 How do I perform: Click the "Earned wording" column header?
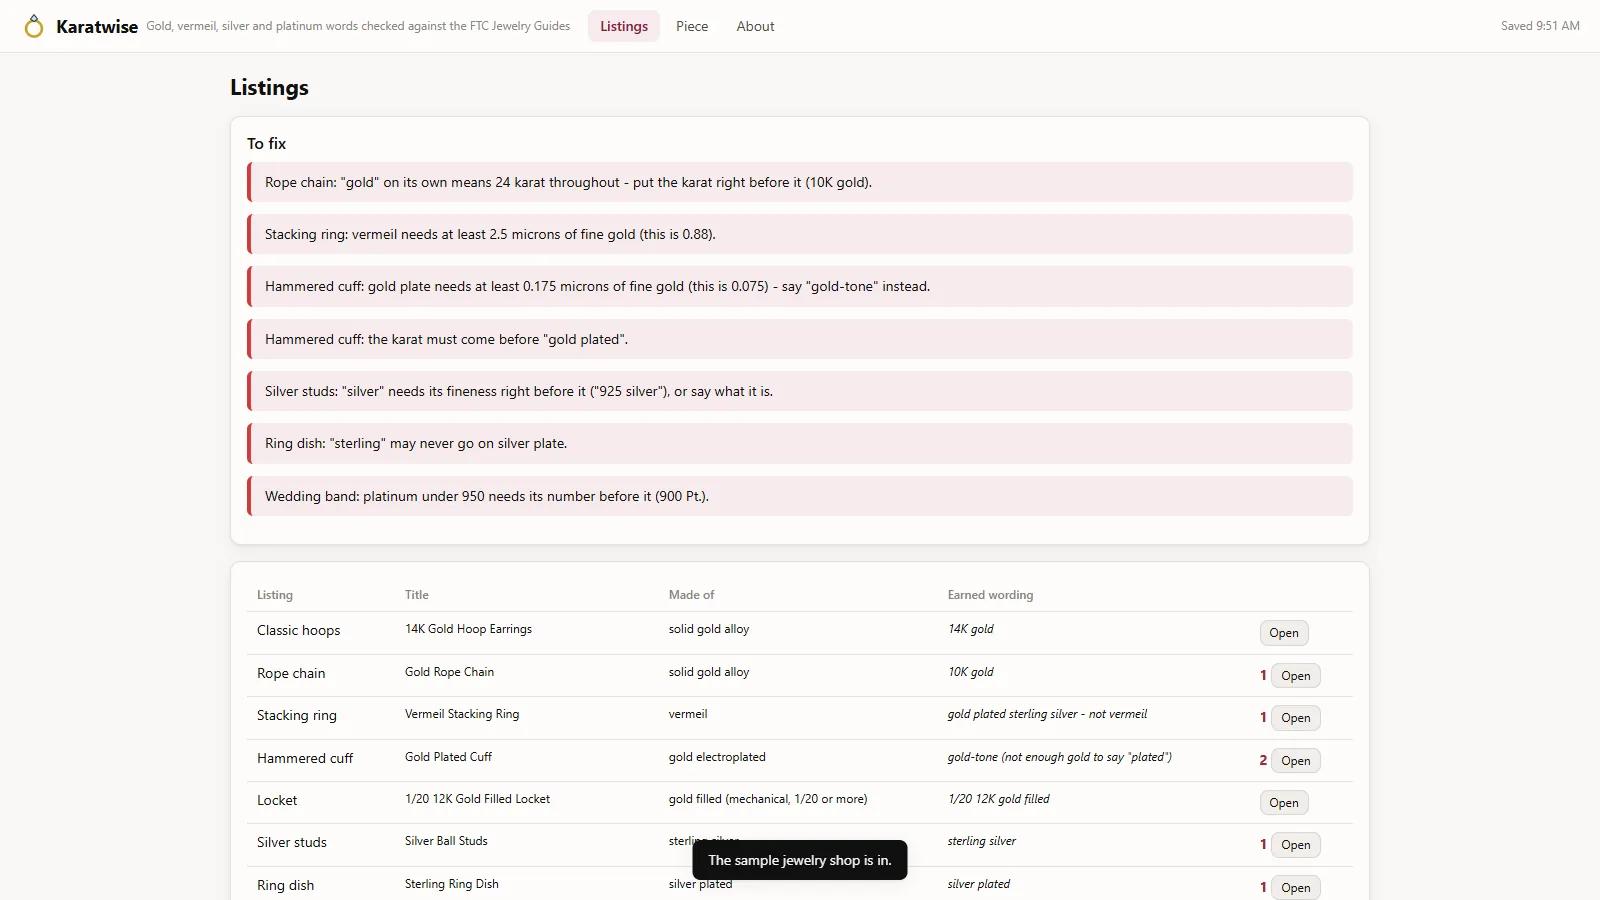point(990,595)
